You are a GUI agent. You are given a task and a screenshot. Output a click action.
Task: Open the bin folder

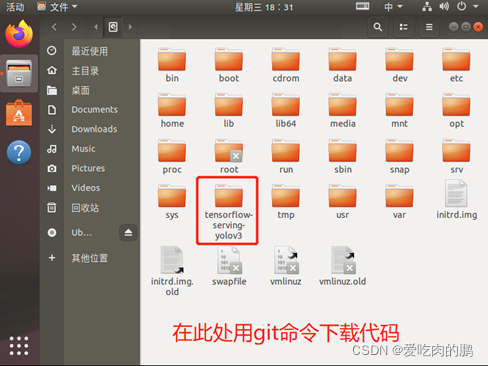pyautogui.click(x=172, y=64)
